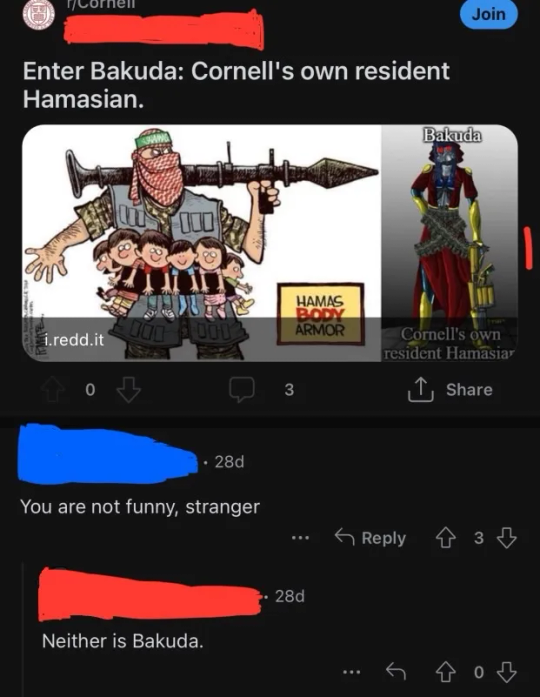Upvote the Enter Bakuda post
Screen dimensions: 540x697
(x=52, y=390)
